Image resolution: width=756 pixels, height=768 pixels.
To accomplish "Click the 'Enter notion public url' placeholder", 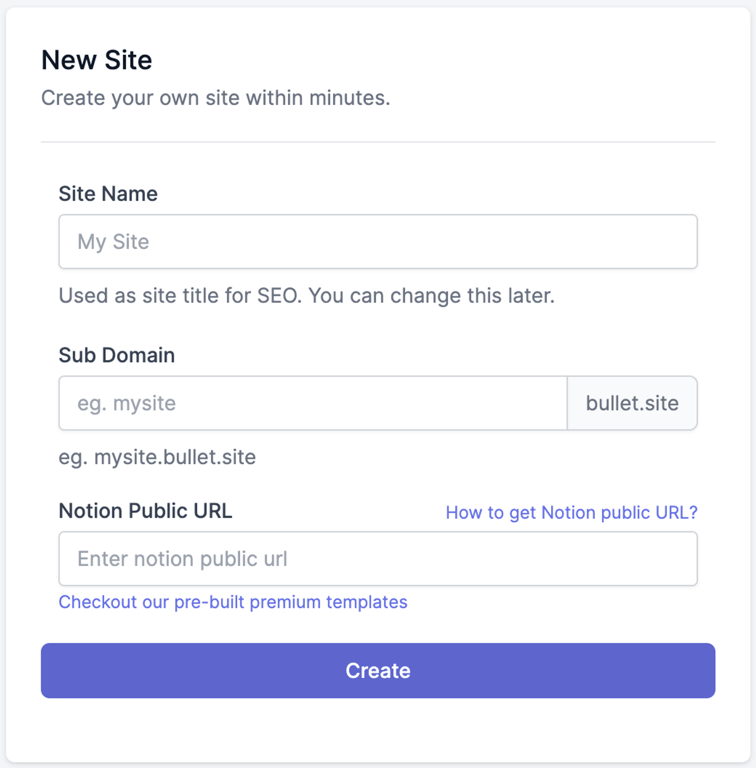I will [x=182, y=559].
